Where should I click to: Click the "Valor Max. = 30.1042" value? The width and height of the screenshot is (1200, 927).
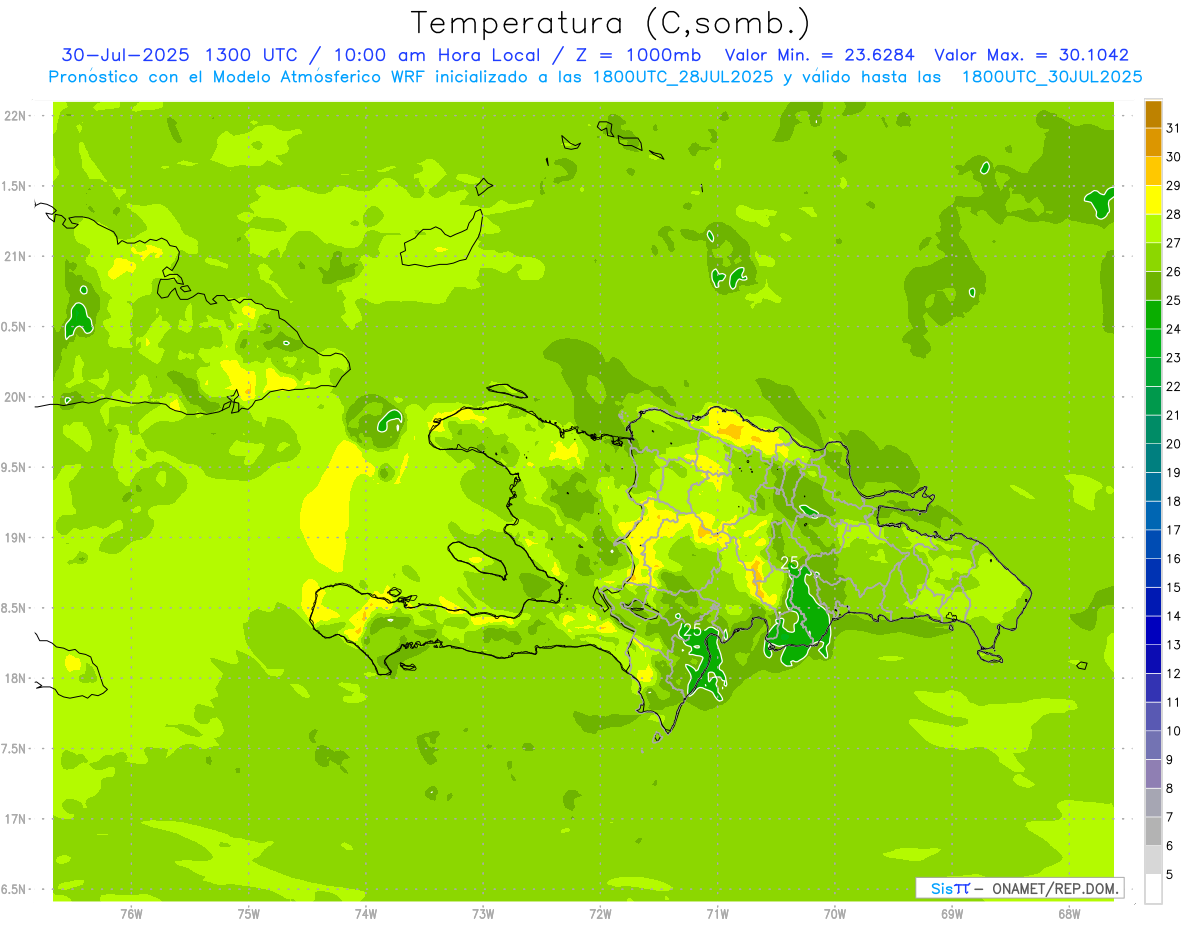(x=1032, y=55)
